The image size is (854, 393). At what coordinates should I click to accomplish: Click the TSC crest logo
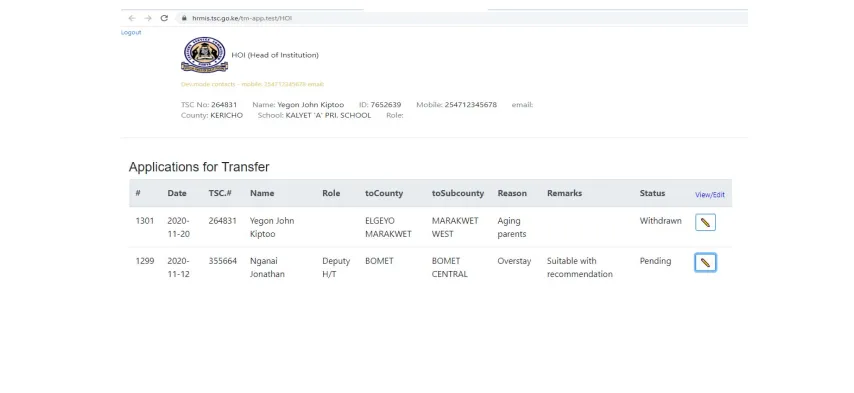click(x=204, y=55)
